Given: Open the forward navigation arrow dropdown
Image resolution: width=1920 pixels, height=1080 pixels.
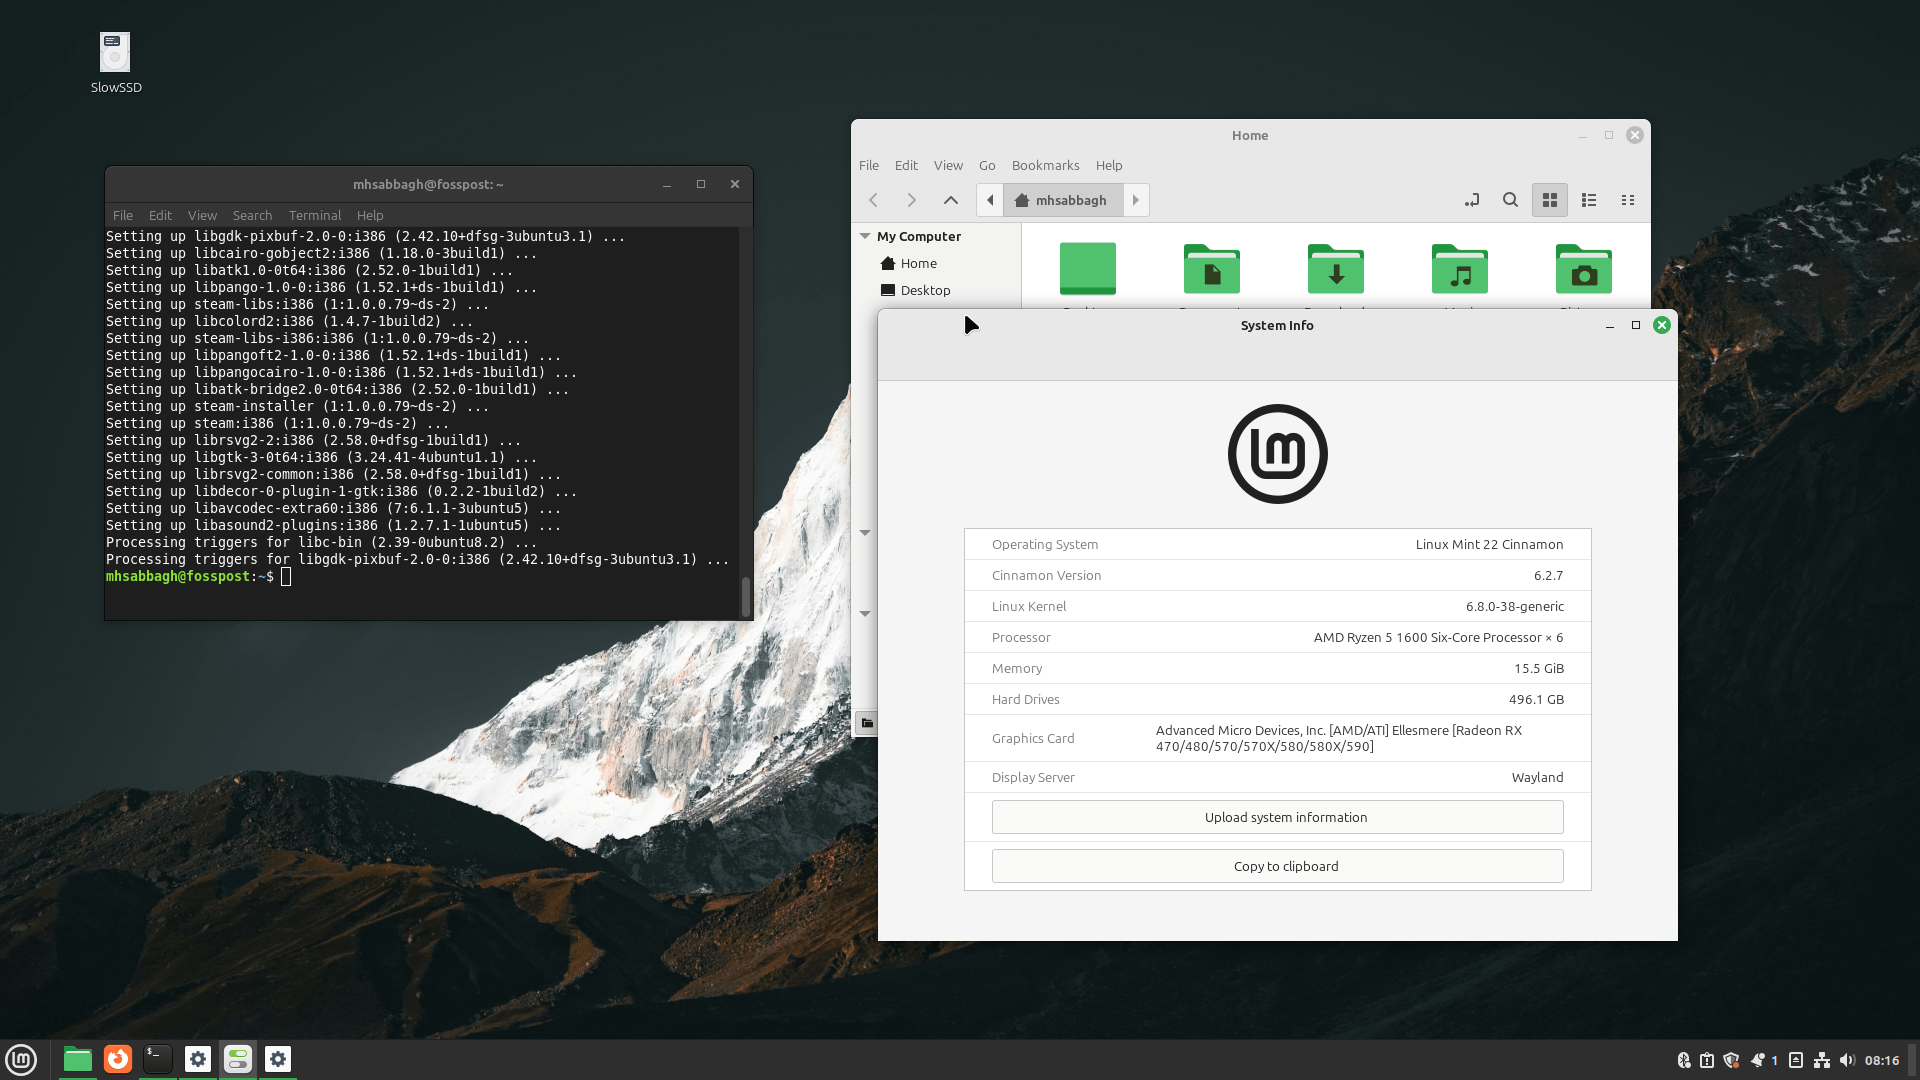Looking at the screenshot, I should pos(911,199).
